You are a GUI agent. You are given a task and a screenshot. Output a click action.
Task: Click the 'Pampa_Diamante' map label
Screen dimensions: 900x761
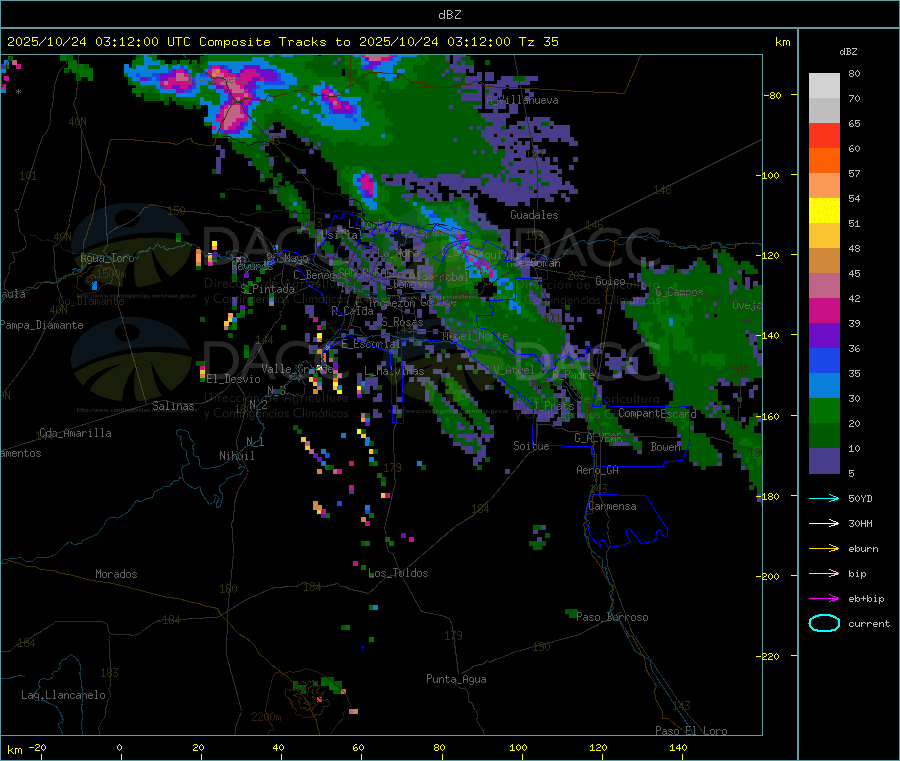pyautogui.click(x=42, y=325)
